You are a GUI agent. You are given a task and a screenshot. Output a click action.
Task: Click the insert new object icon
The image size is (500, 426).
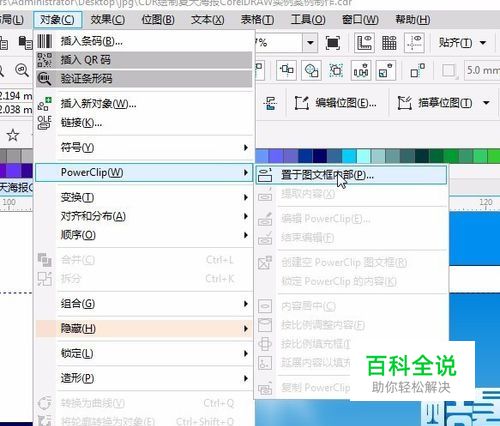tap(45, 104)
